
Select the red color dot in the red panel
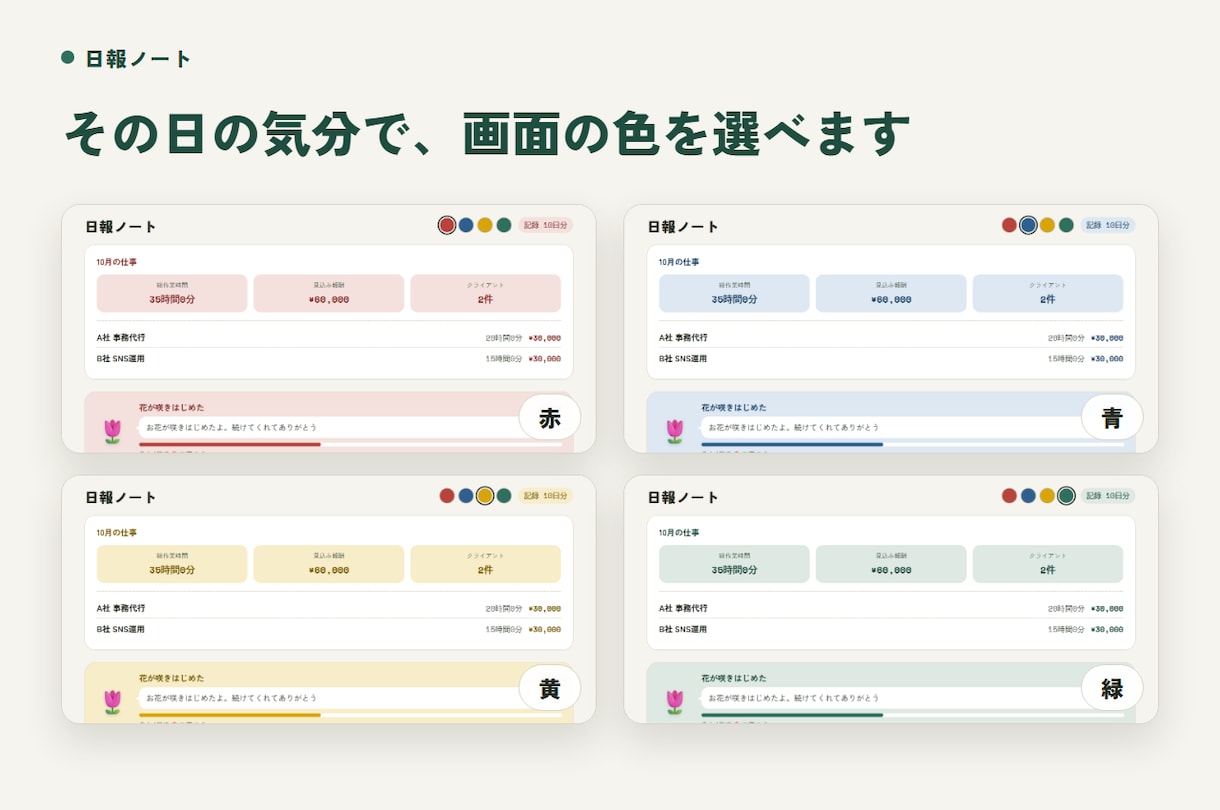pyautogui.click(x=447, y=225)
